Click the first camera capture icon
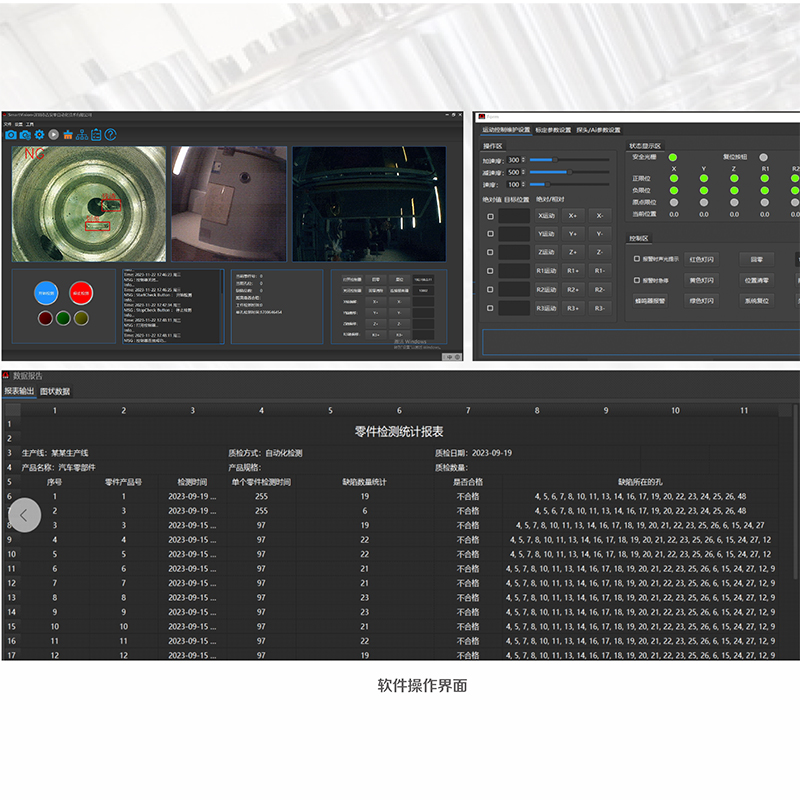Viewport: 800px width, 800px height. pyautogui.click(x=11, y=134)
